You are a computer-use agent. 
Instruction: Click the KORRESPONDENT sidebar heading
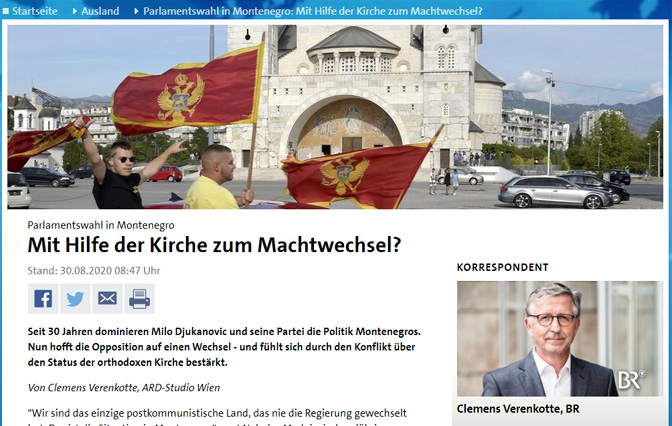click(x=502, y=267)
